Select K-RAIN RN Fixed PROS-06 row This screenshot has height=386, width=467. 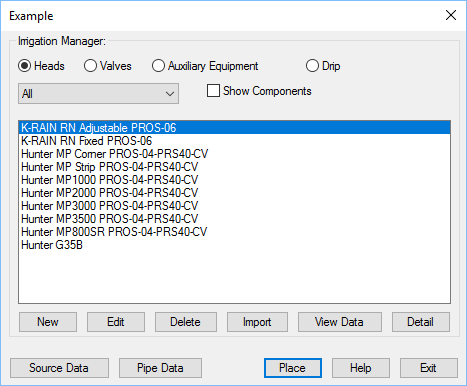point(234,141)
